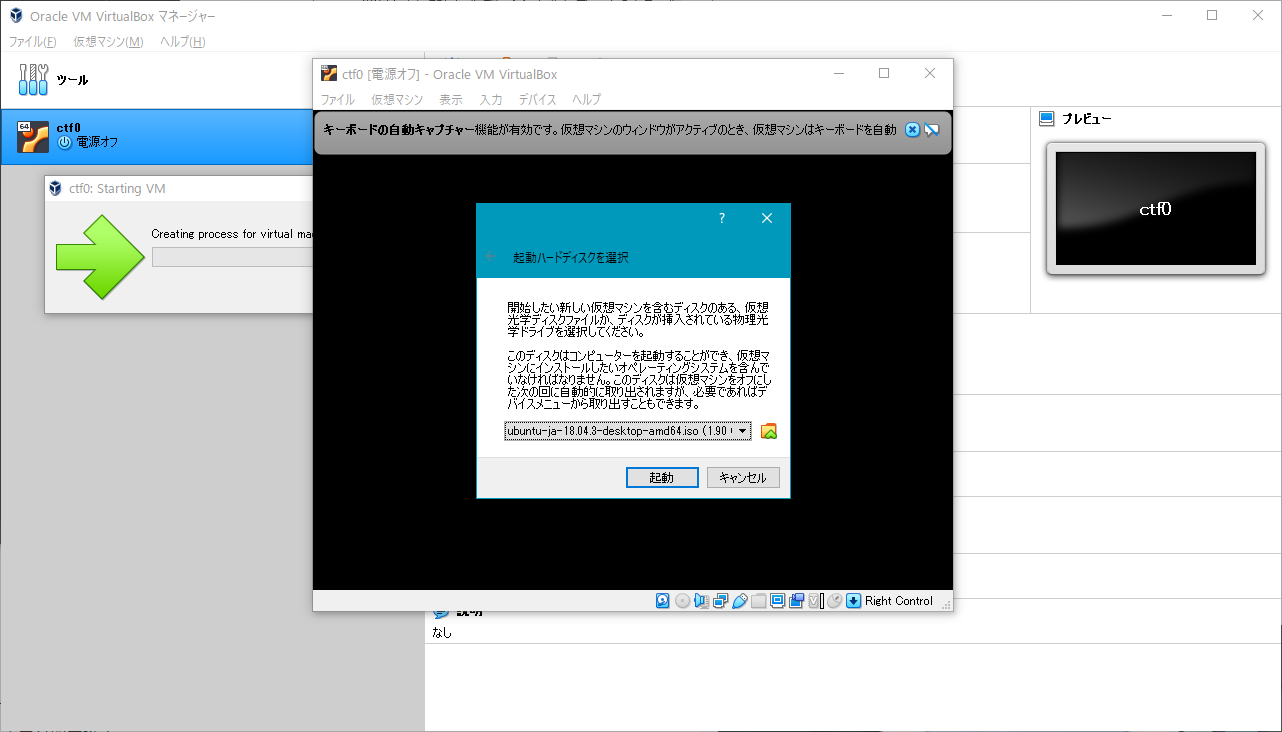Browse for a disk file with the folder icon
Image resolution: width=1282 pixels, height=732 pixels.
(x=769, y=431)
